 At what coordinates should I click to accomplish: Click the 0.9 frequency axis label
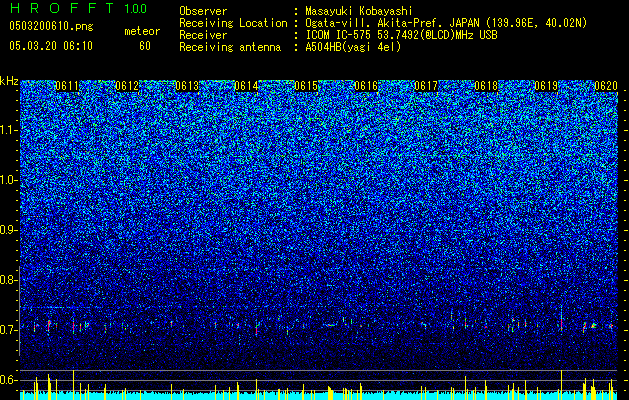pyautogui.click(x=8, y=230)
